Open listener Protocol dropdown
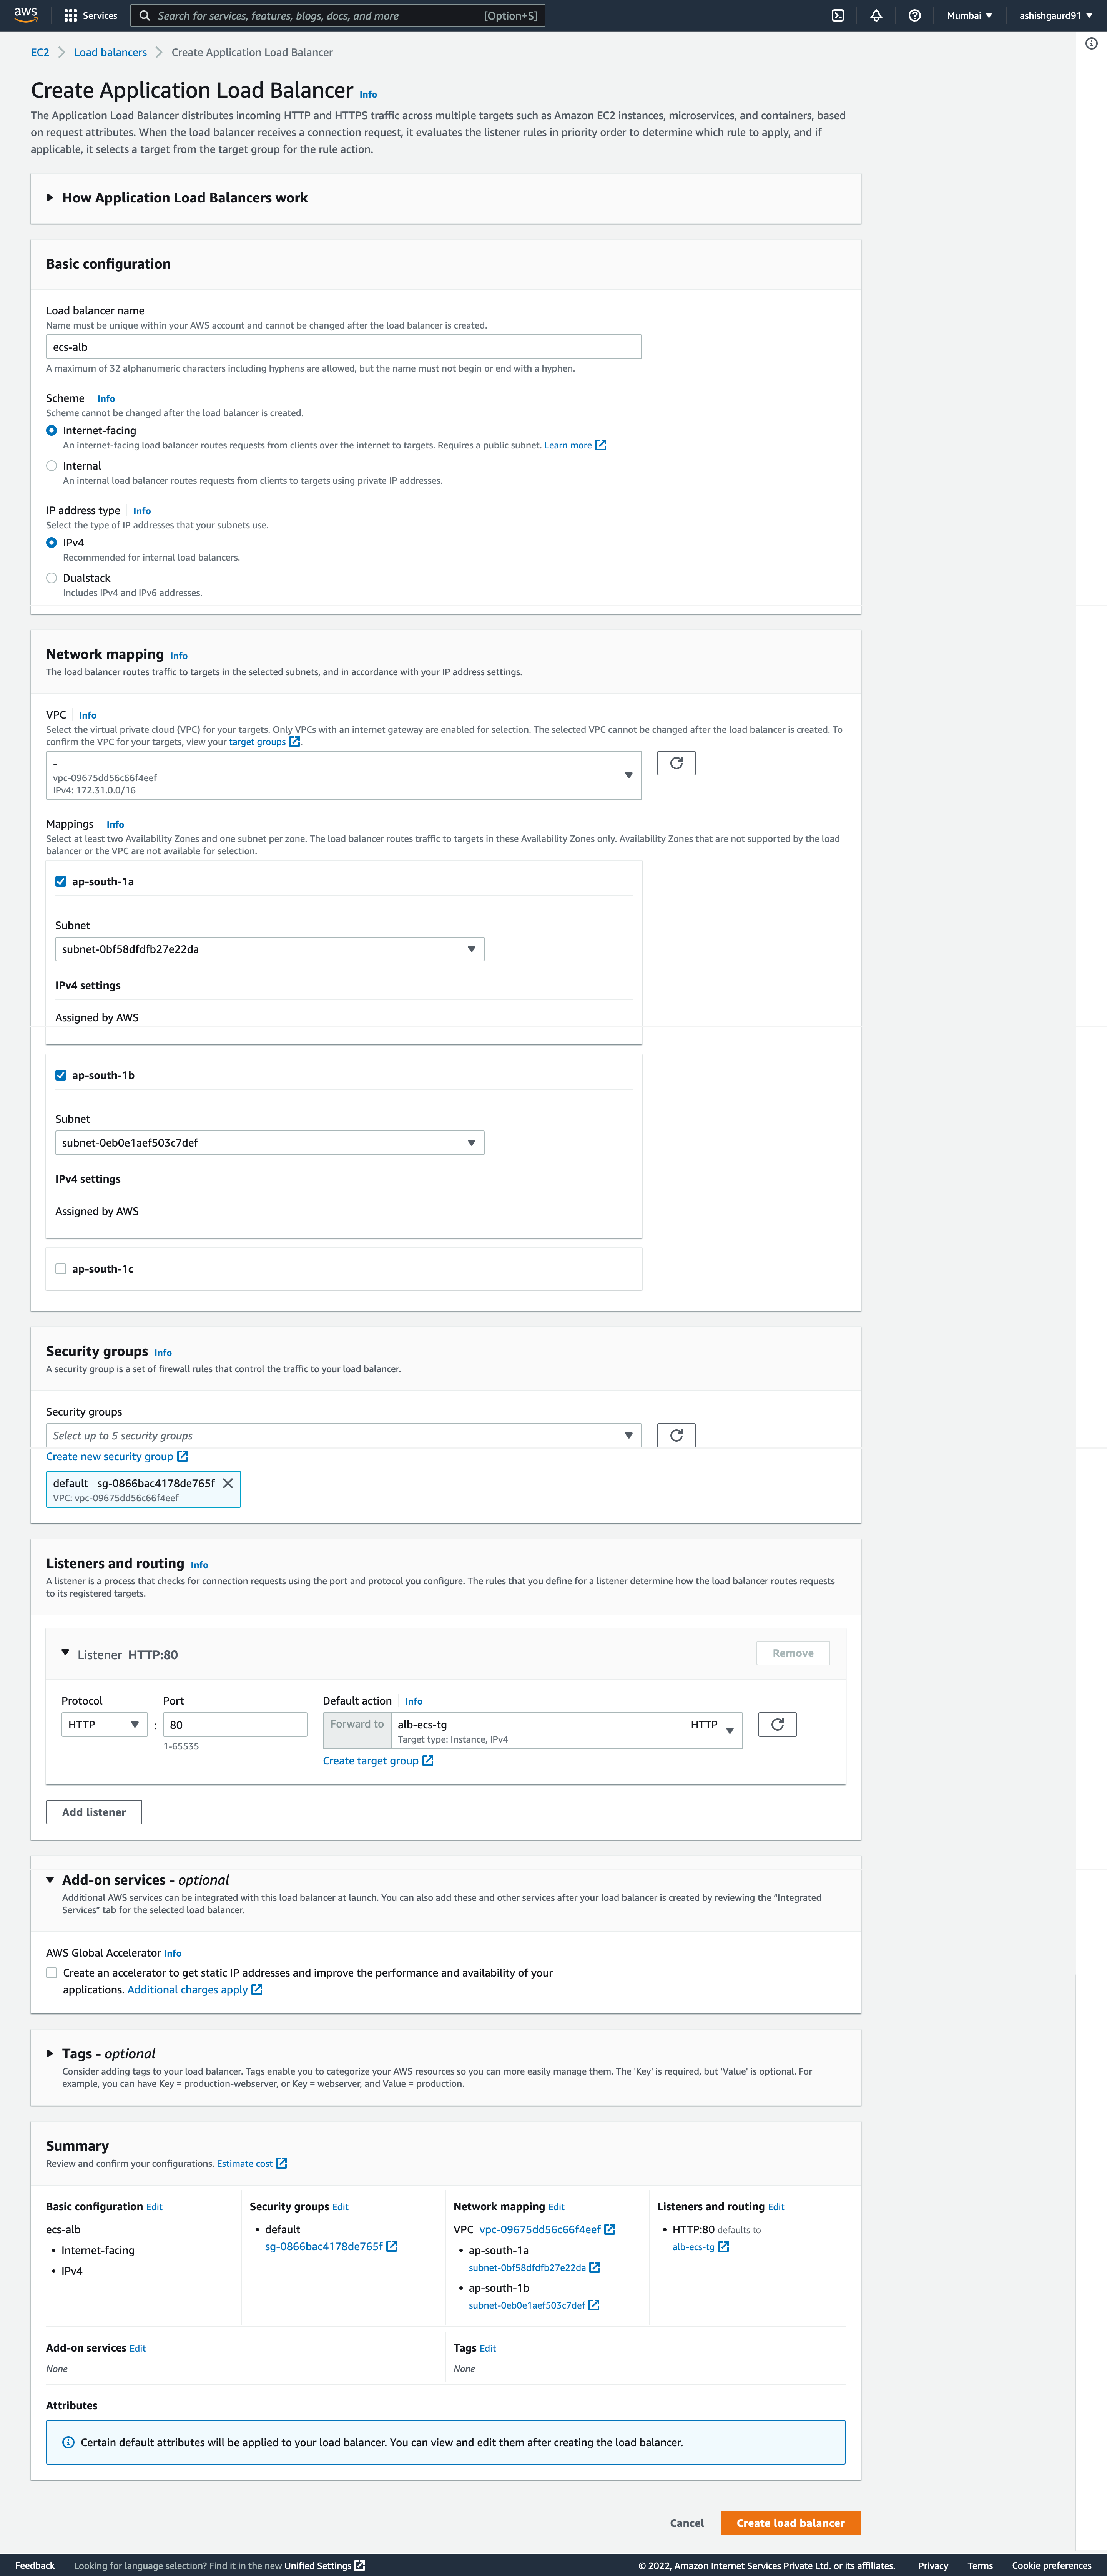 tap(104, 1724)
